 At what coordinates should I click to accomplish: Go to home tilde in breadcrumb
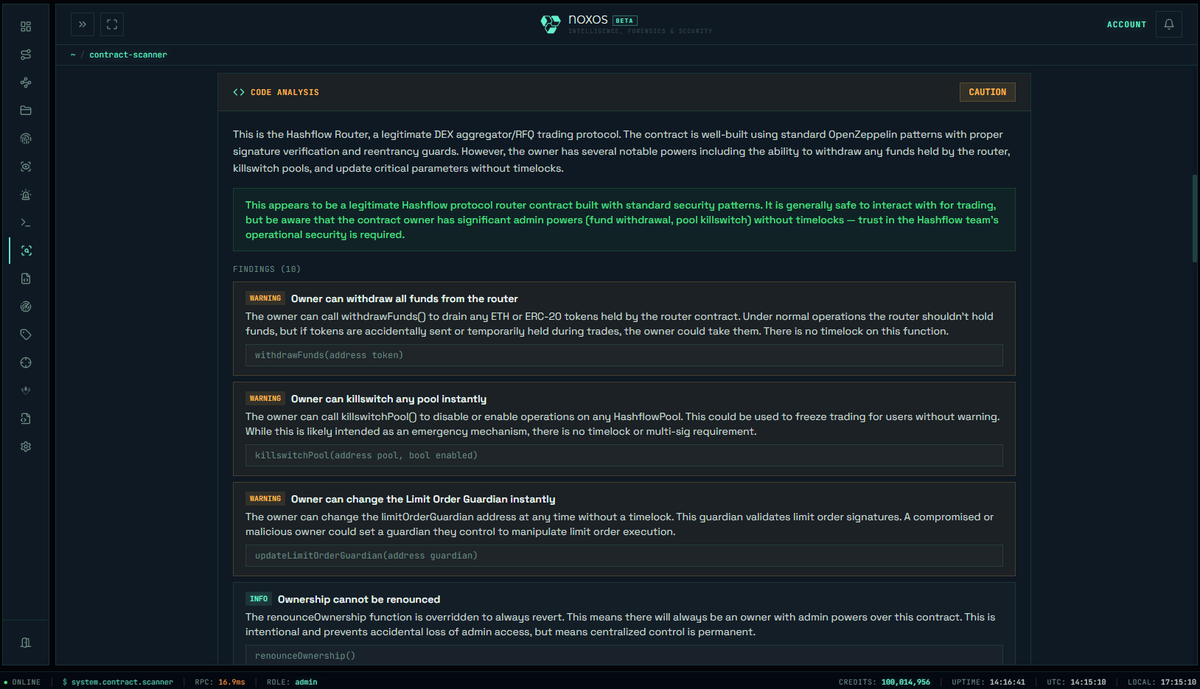coord(73,55)
